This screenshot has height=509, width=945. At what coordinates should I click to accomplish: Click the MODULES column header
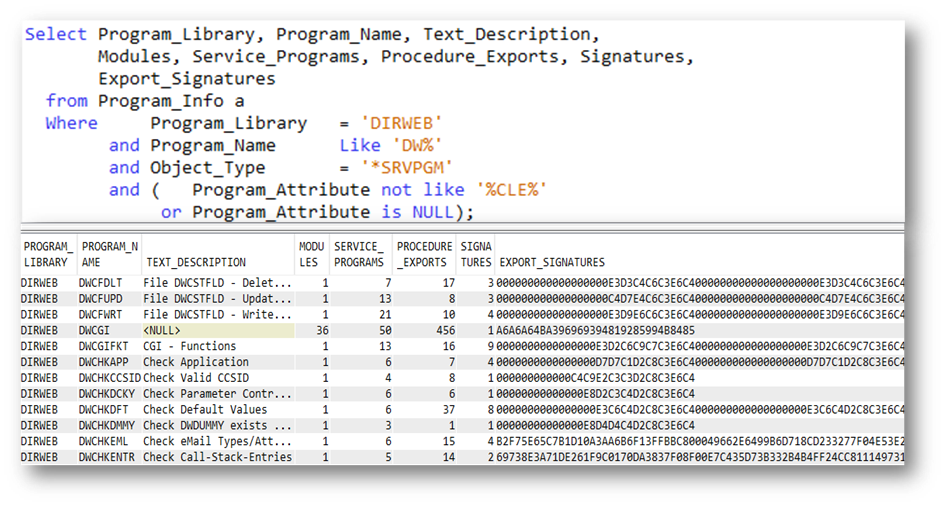[x=312, y=254]
